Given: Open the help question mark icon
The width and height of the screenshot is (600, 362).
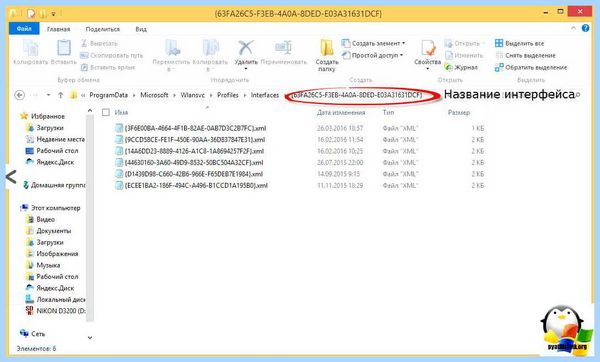Looking at the screenshot, I should 585,28.
